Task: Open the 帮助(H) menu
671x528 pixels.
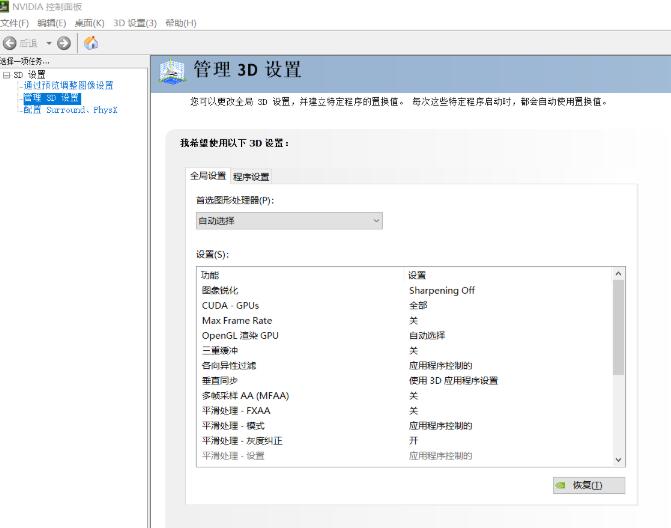Action: [180, 23]
